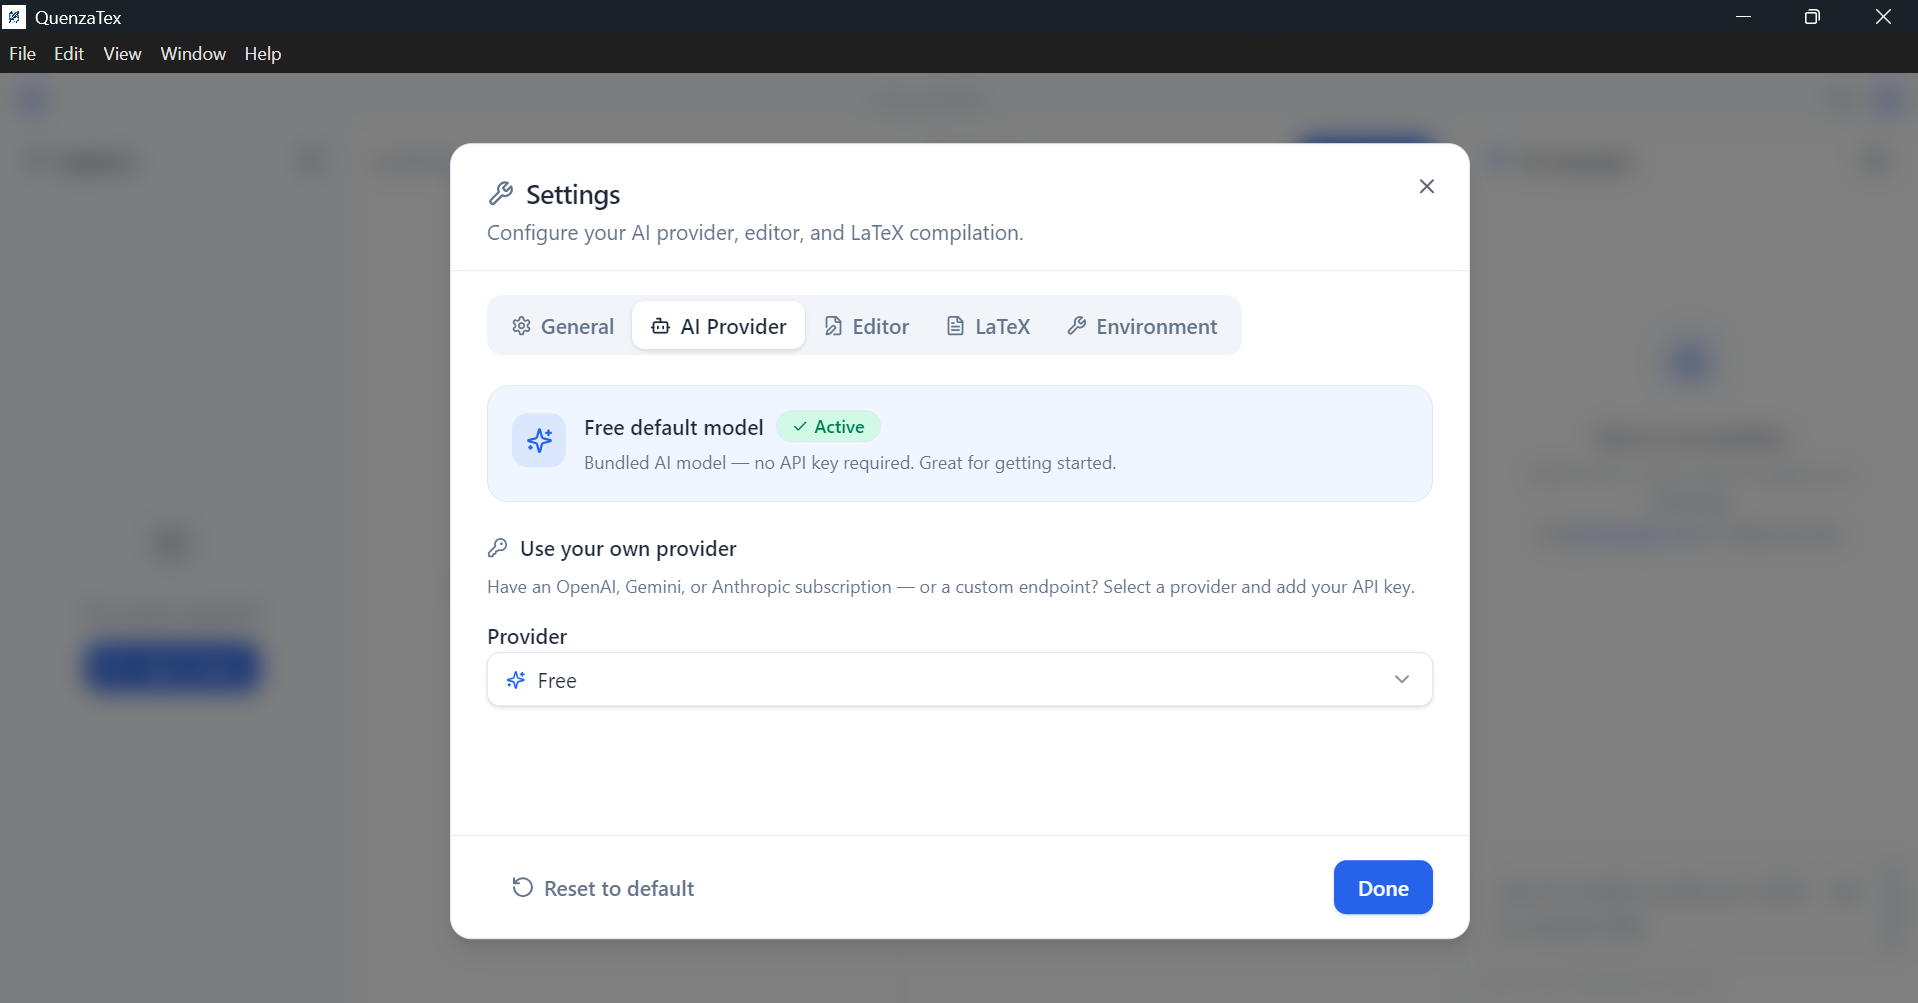Click the Done button
Screen dimensions: 1918x1003
point(1382,888)
